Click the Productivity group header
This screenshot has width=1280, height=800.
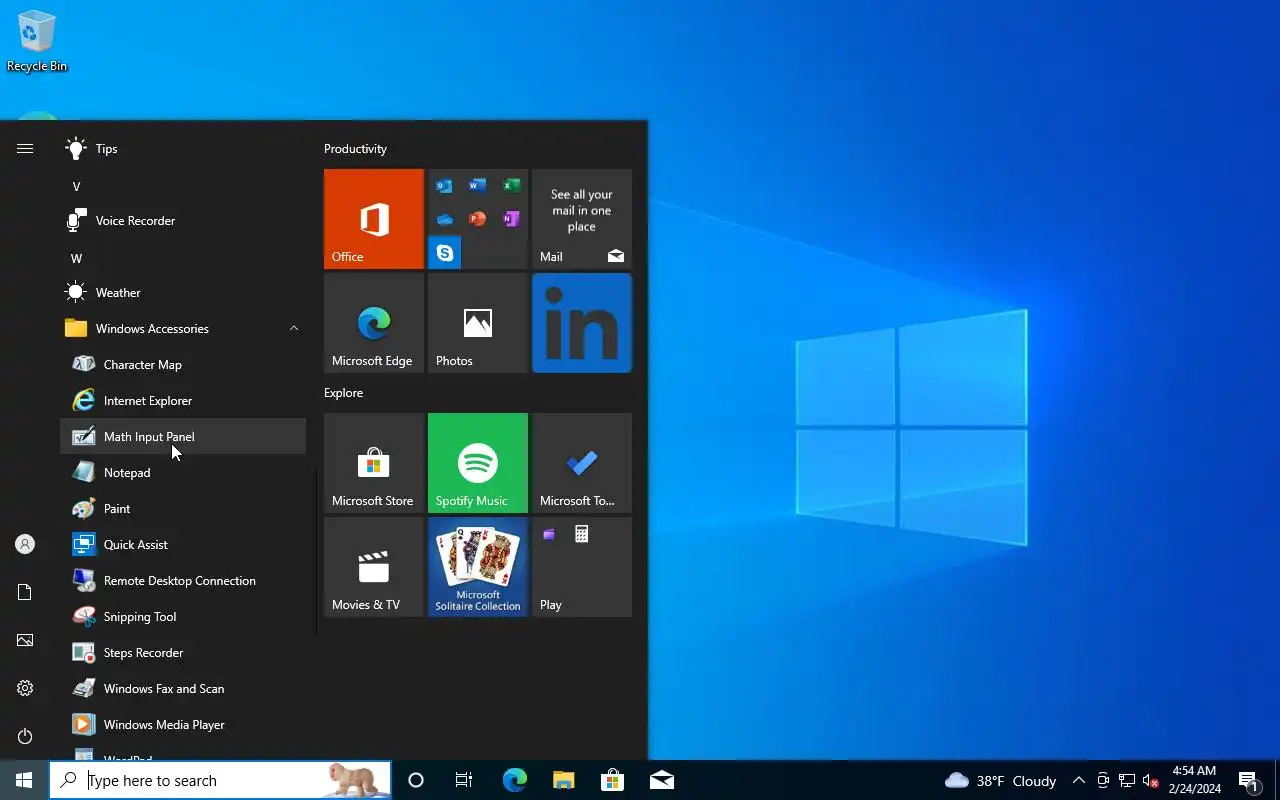click(x=355, y=149)
